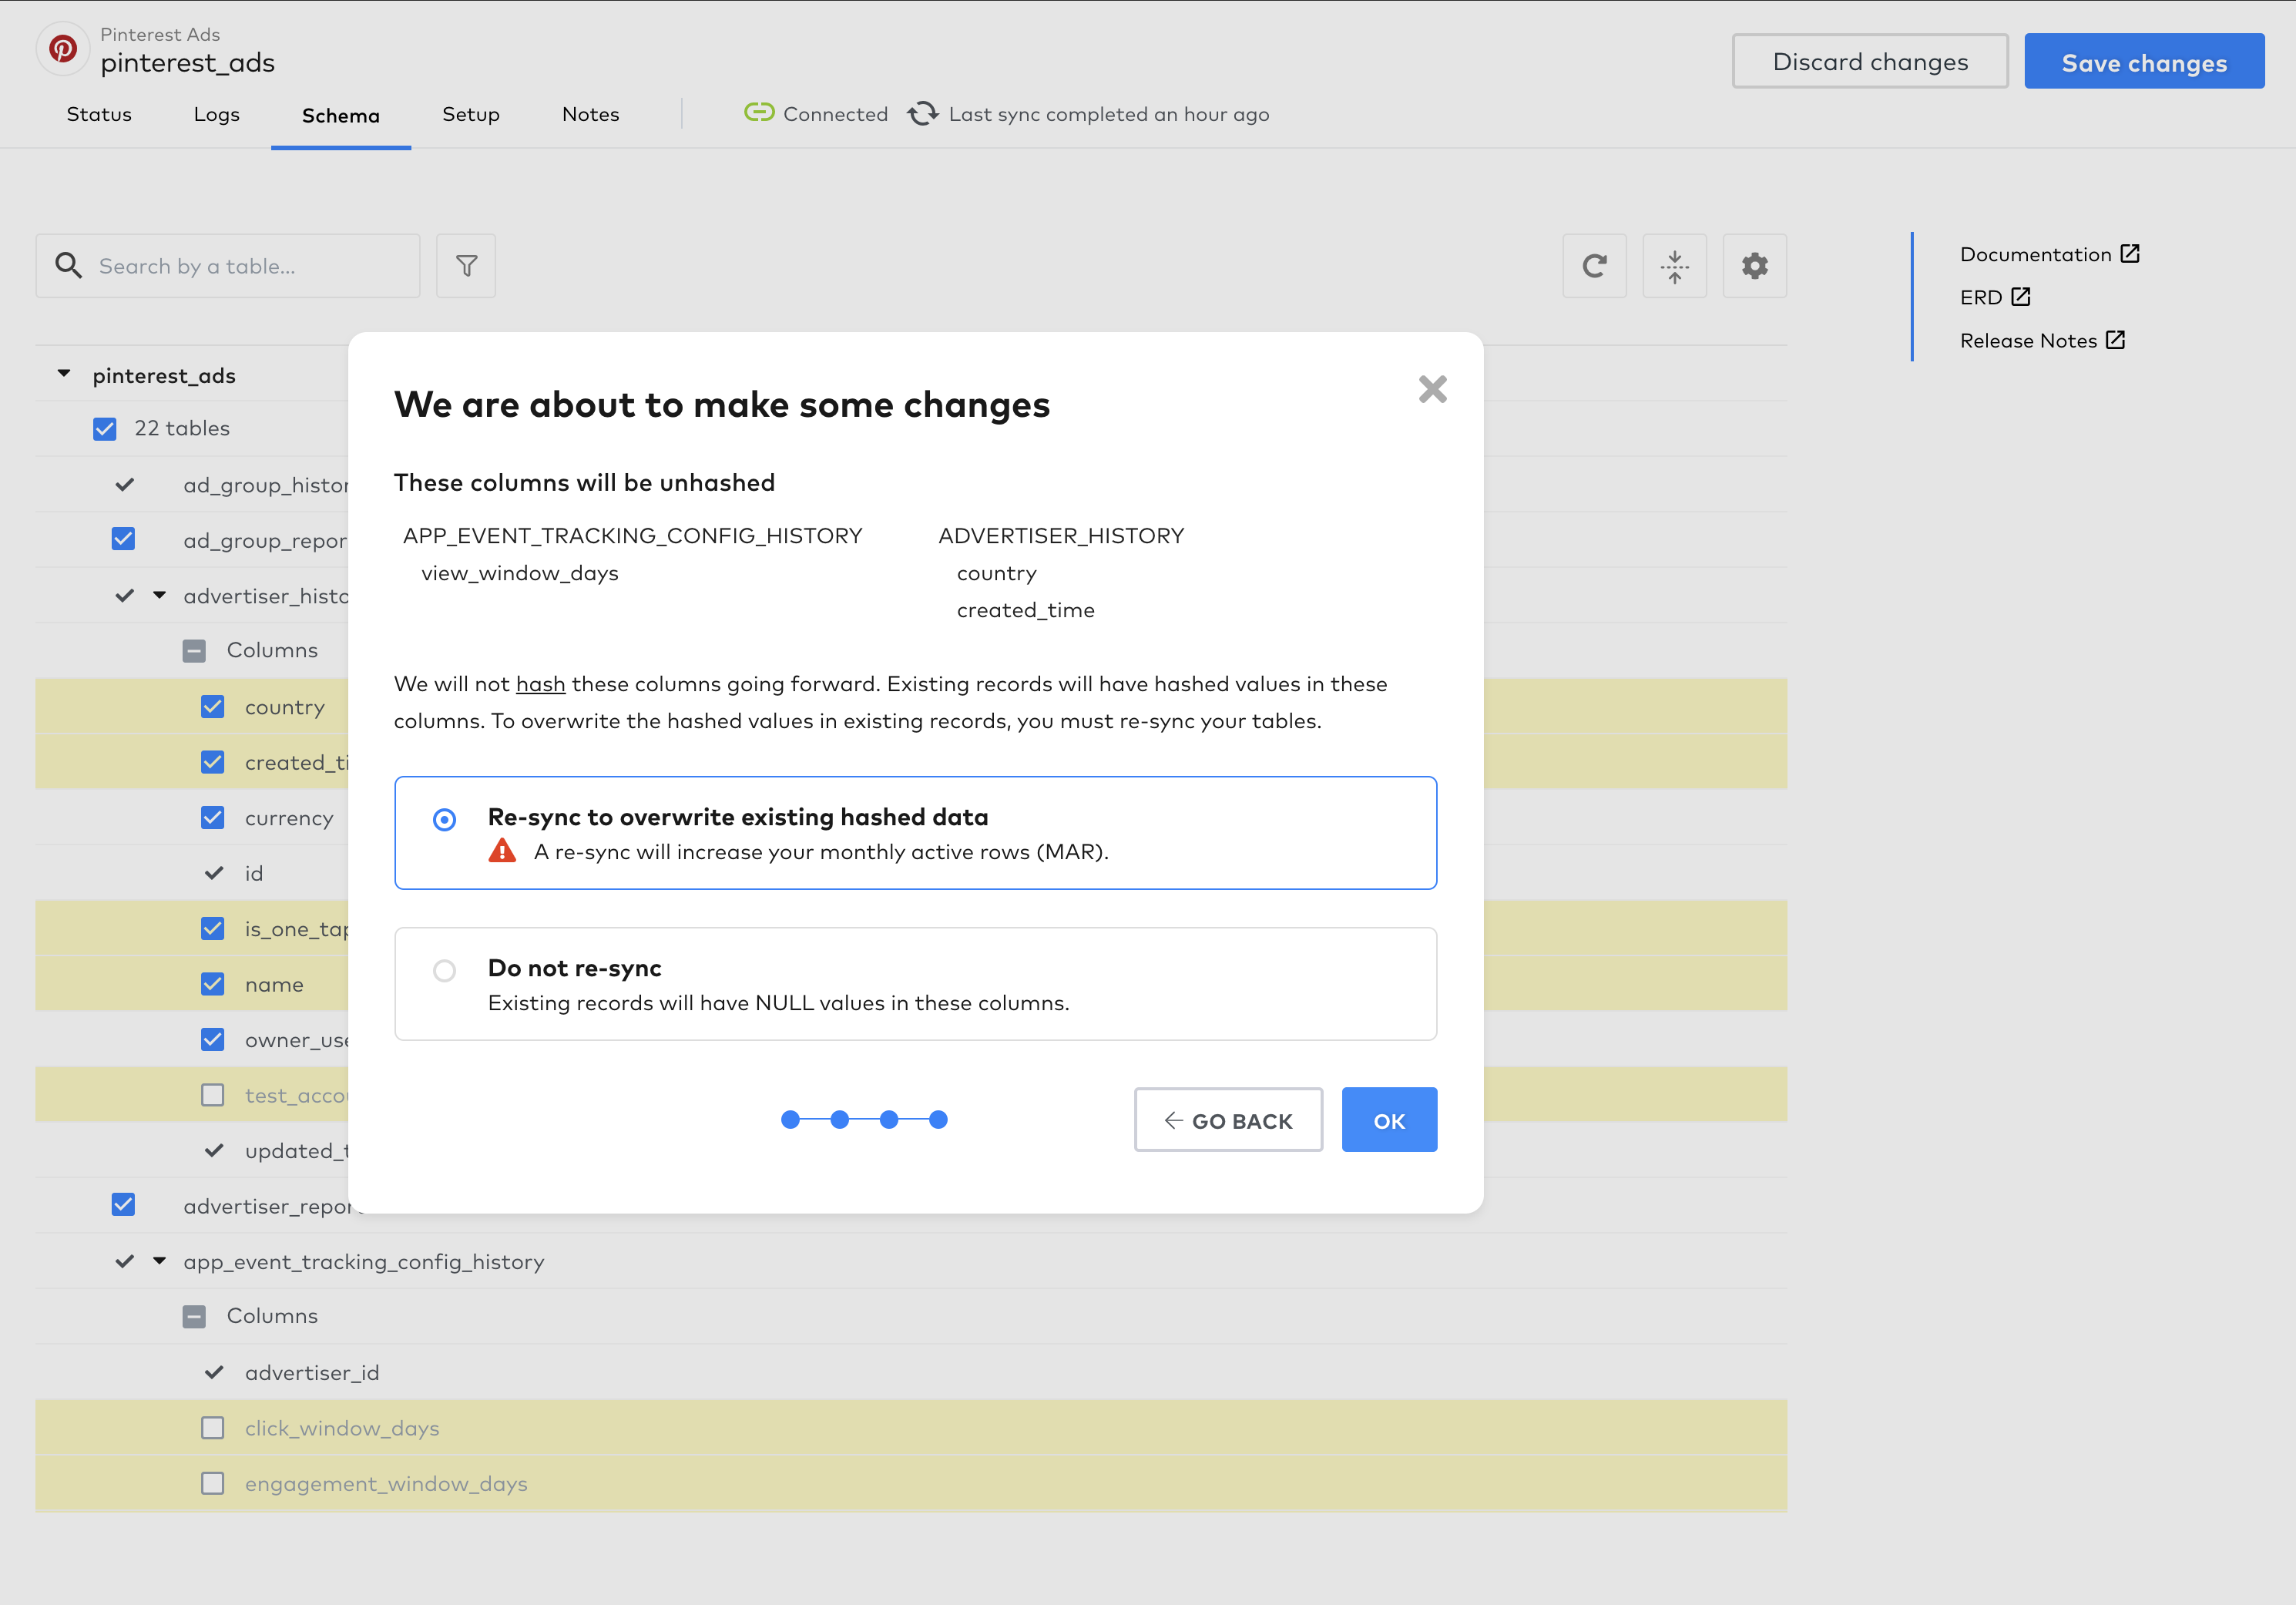
Task: Focus the Search by a table field
Action: [x=228, y=266]
